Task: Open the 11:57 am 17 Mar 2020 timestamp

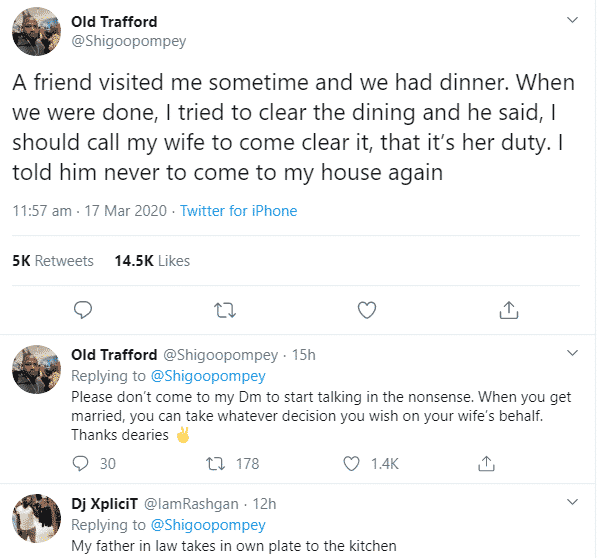Action: click(89, 211)
